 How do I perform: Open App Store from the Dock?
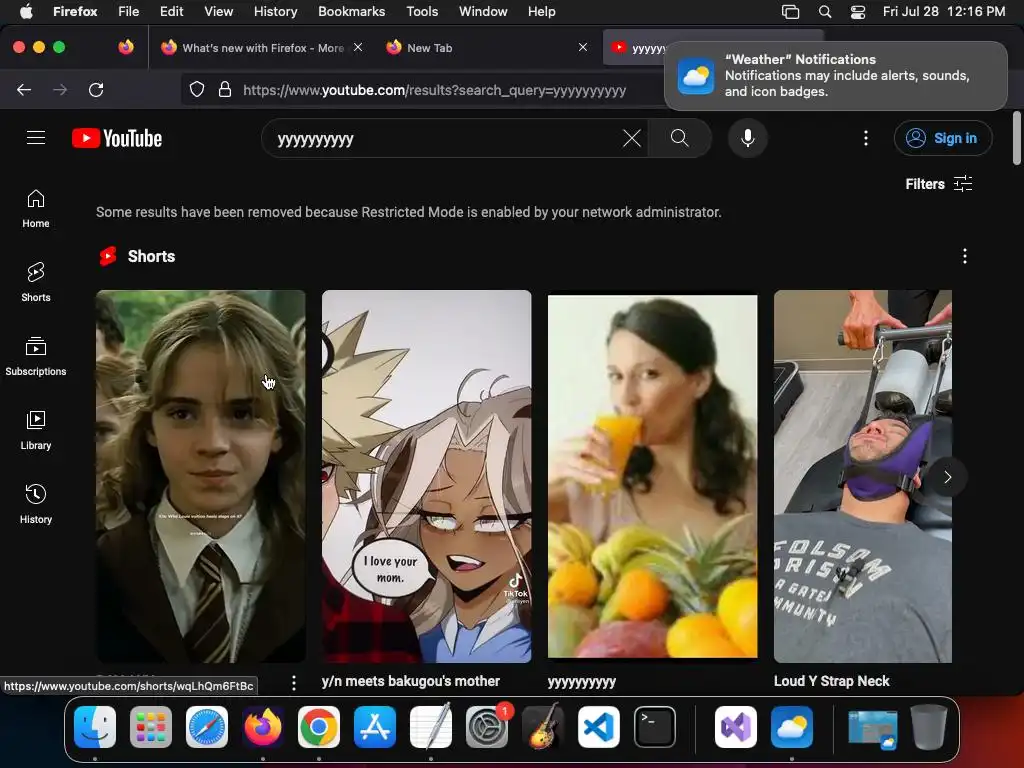coord(375,727)
